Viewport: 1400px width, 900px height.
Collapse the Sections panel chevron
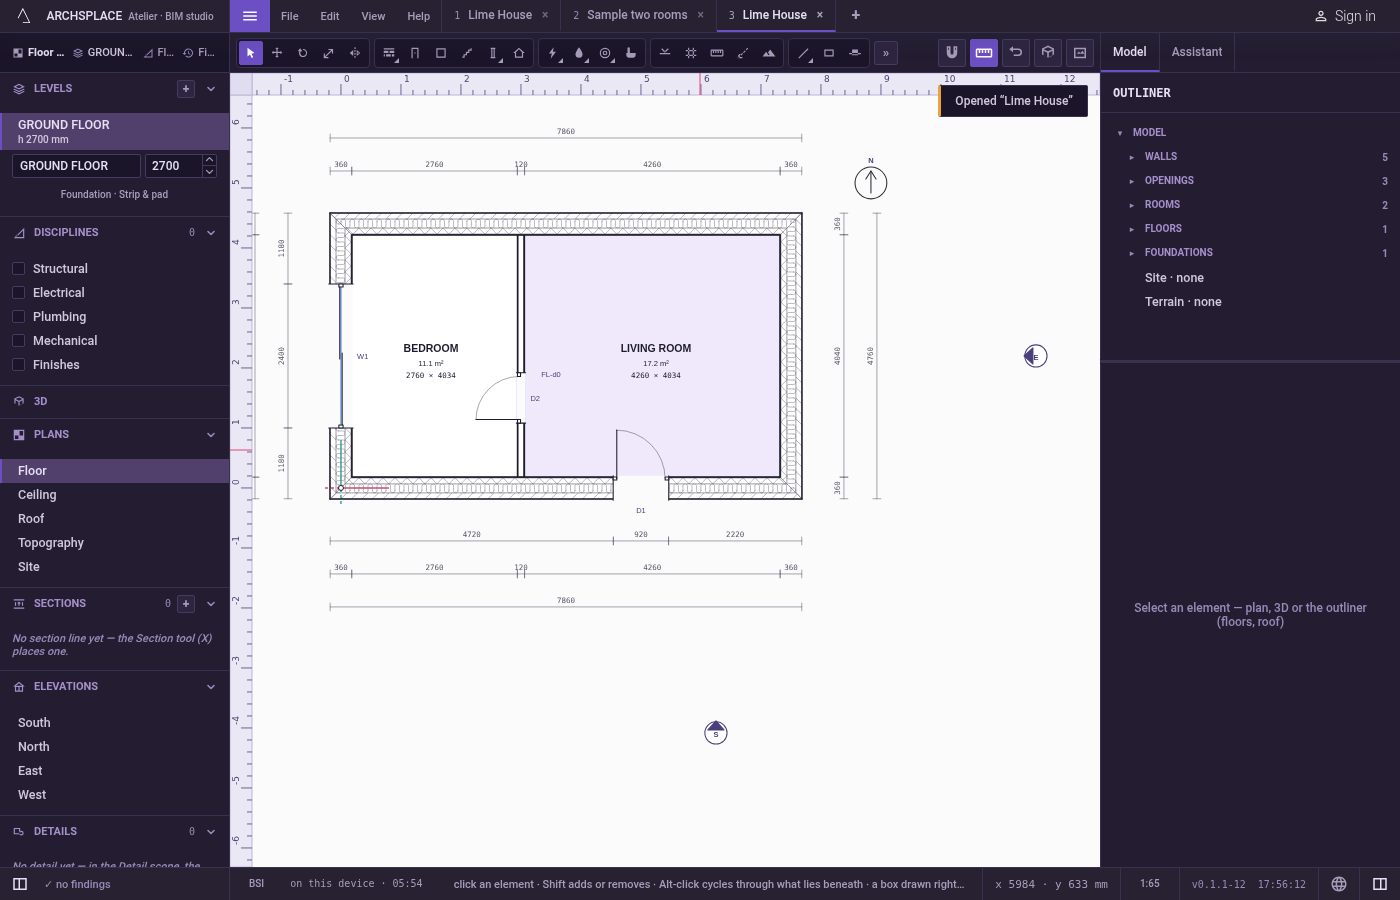click(x=211, y=604)
